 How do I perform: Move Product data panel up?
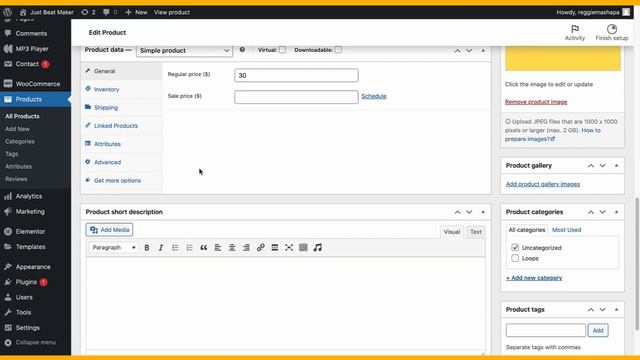pos(458,51)
